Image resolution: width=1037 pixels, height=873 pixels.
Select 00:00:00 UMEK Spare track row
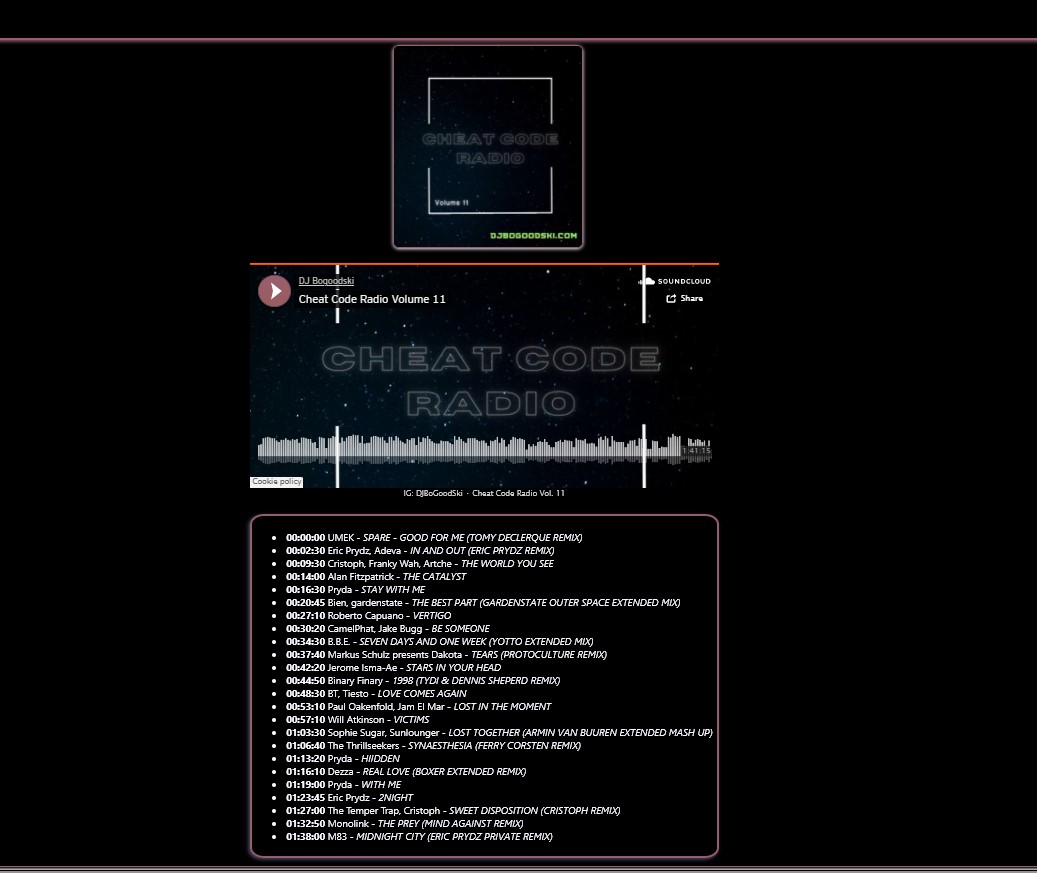pyautogui.click(x=434, y=538)
